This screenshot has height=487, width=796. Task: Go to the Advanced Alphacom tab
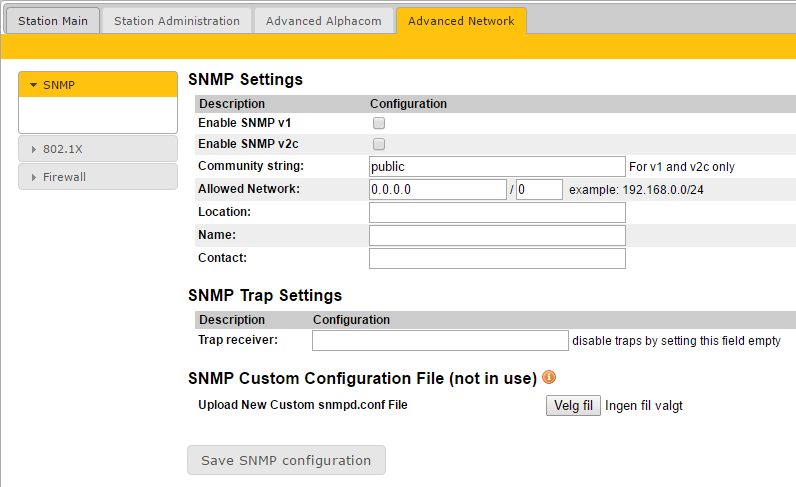[x=323, y=21]
